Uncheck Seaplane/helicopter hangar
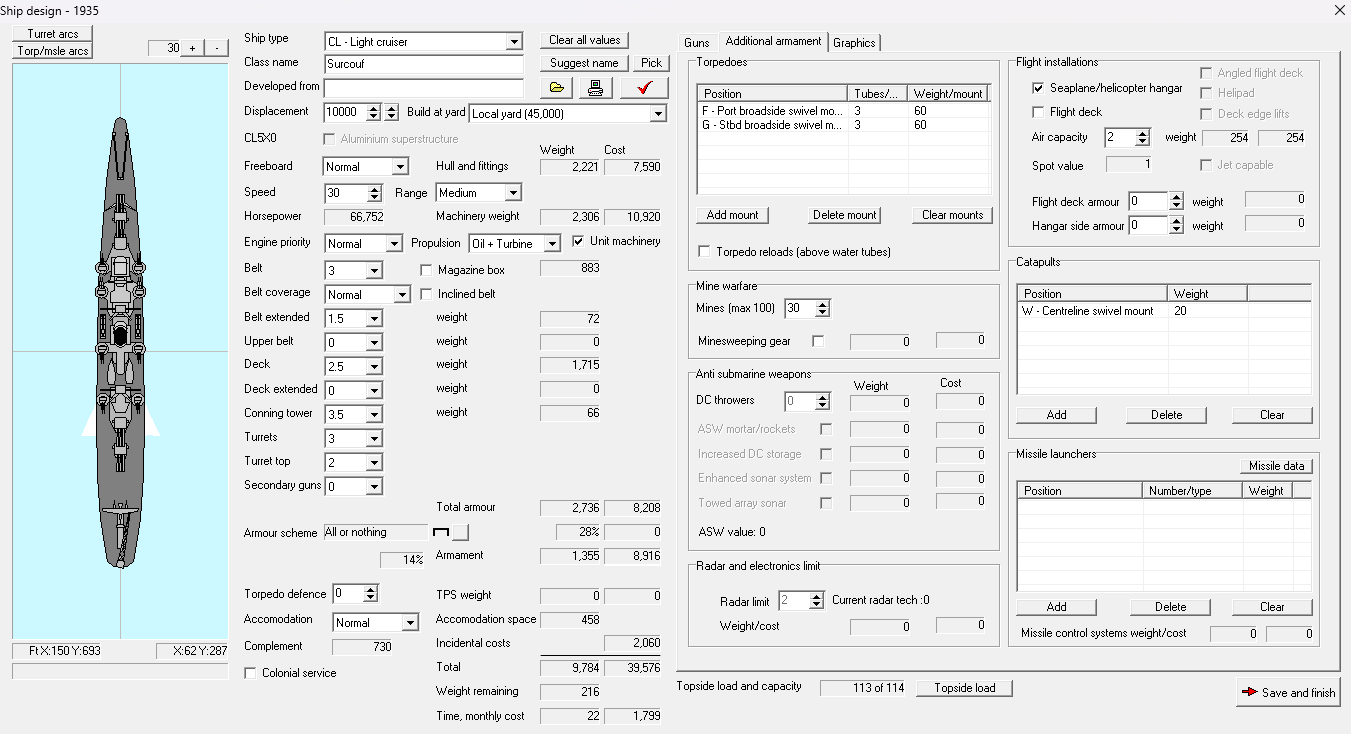 [x=1038, y=88]
